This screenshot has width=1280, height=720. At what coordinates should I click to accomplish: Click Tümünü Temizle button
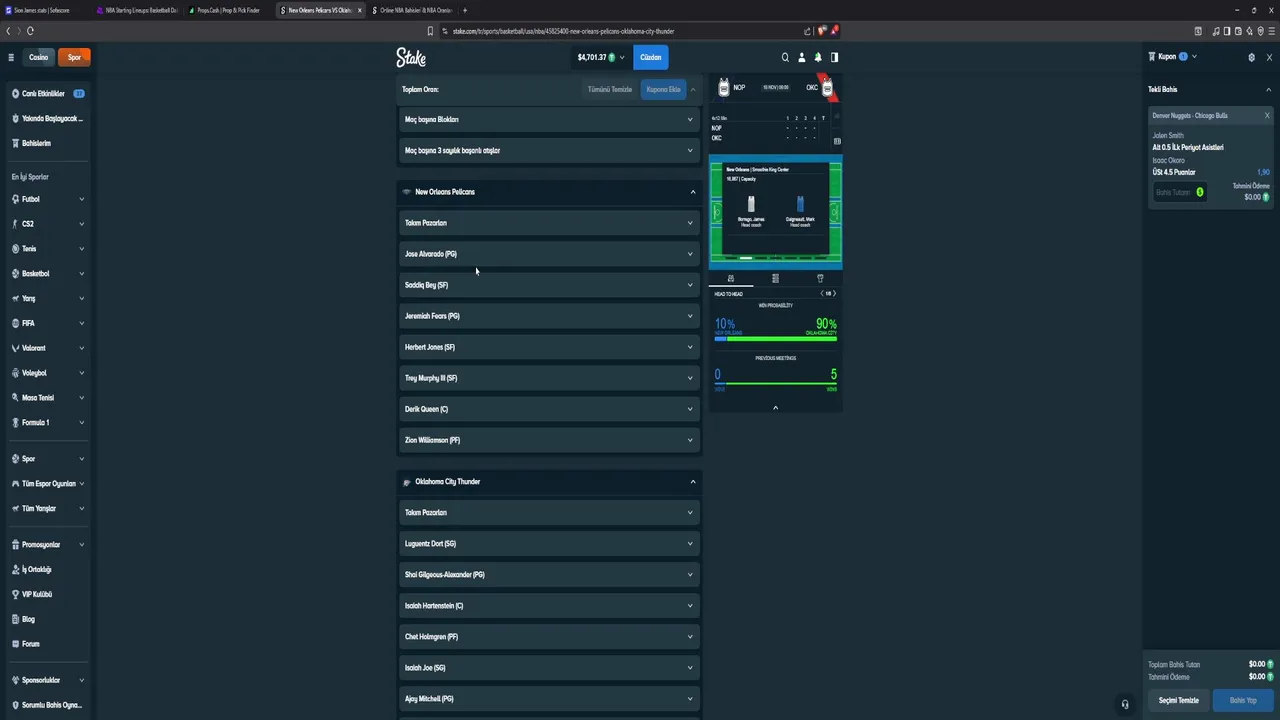pyautogui.click(x=610, y=90)
